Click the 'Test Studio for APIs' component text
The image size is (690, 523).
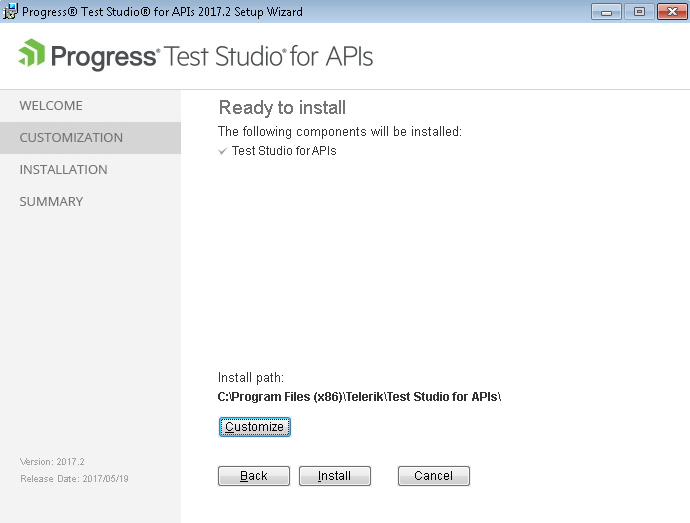[x=284, y=151]
